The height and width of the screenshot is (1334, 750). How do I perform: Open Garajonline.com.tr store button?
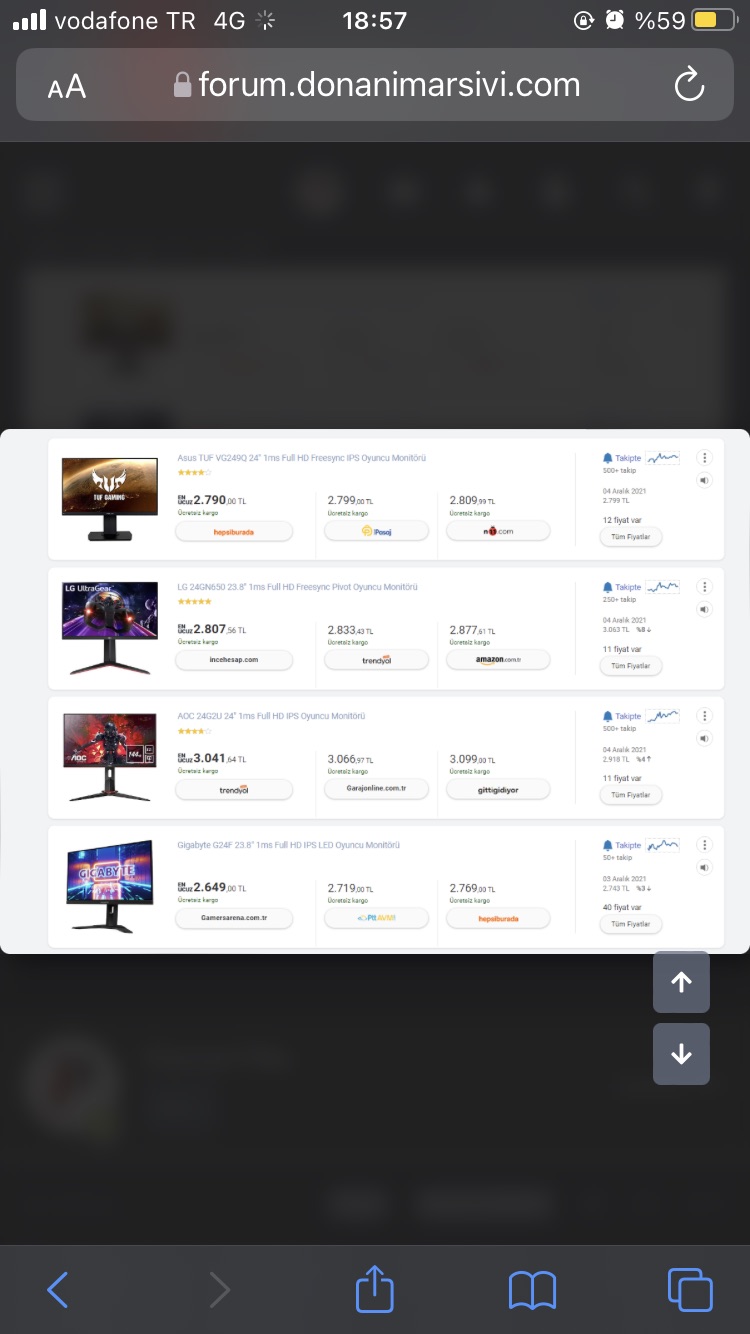[376, 789]
